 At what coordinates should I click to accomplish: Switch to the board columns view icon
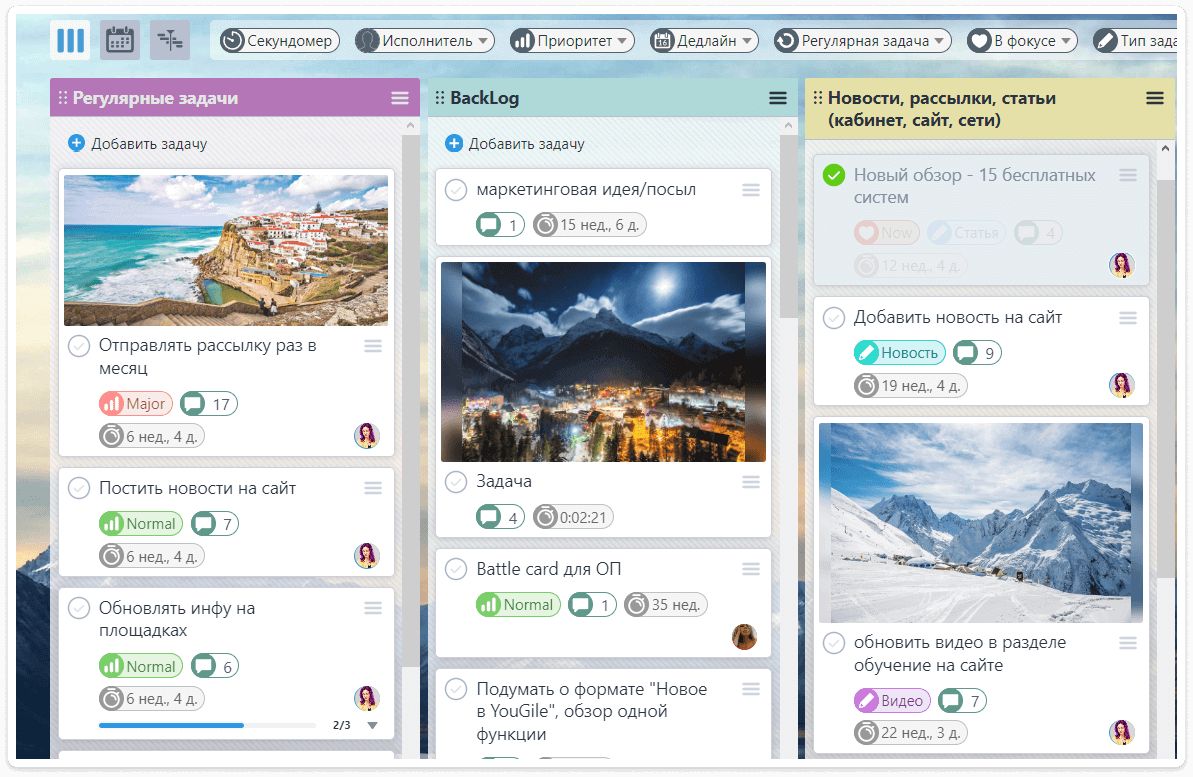[x=70, y=40]
